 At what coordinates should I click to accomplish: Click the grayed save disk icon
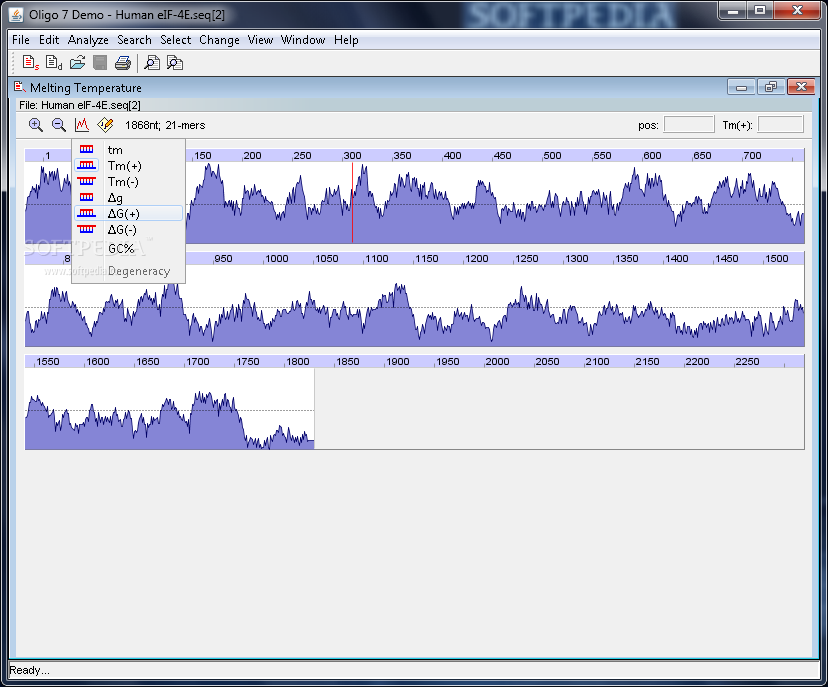click(x=100, y=63)
